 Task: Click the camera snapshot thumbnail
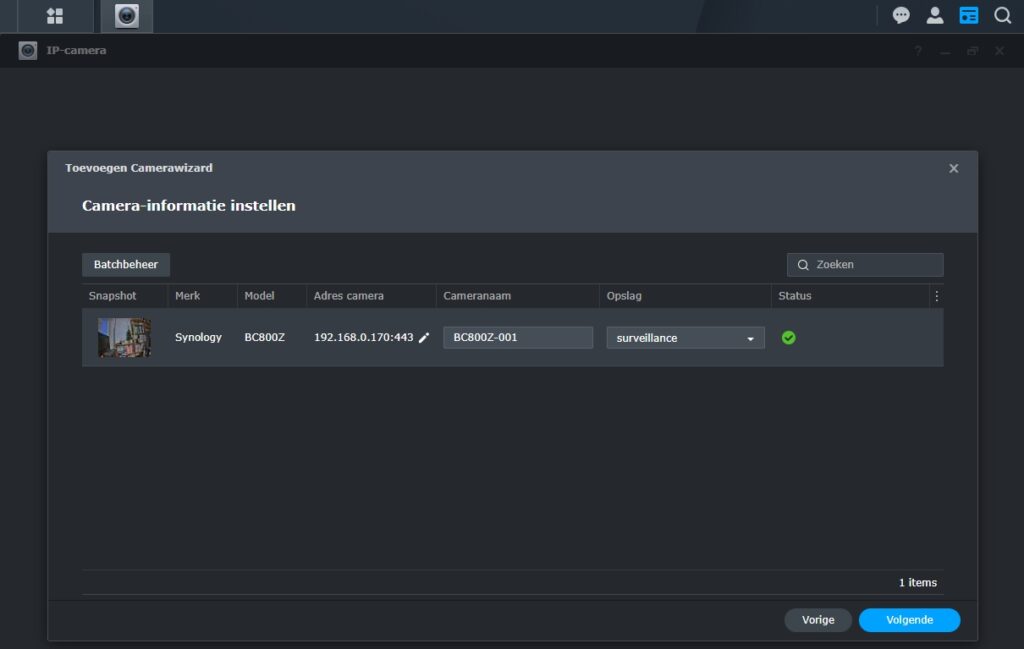[124, 338]
